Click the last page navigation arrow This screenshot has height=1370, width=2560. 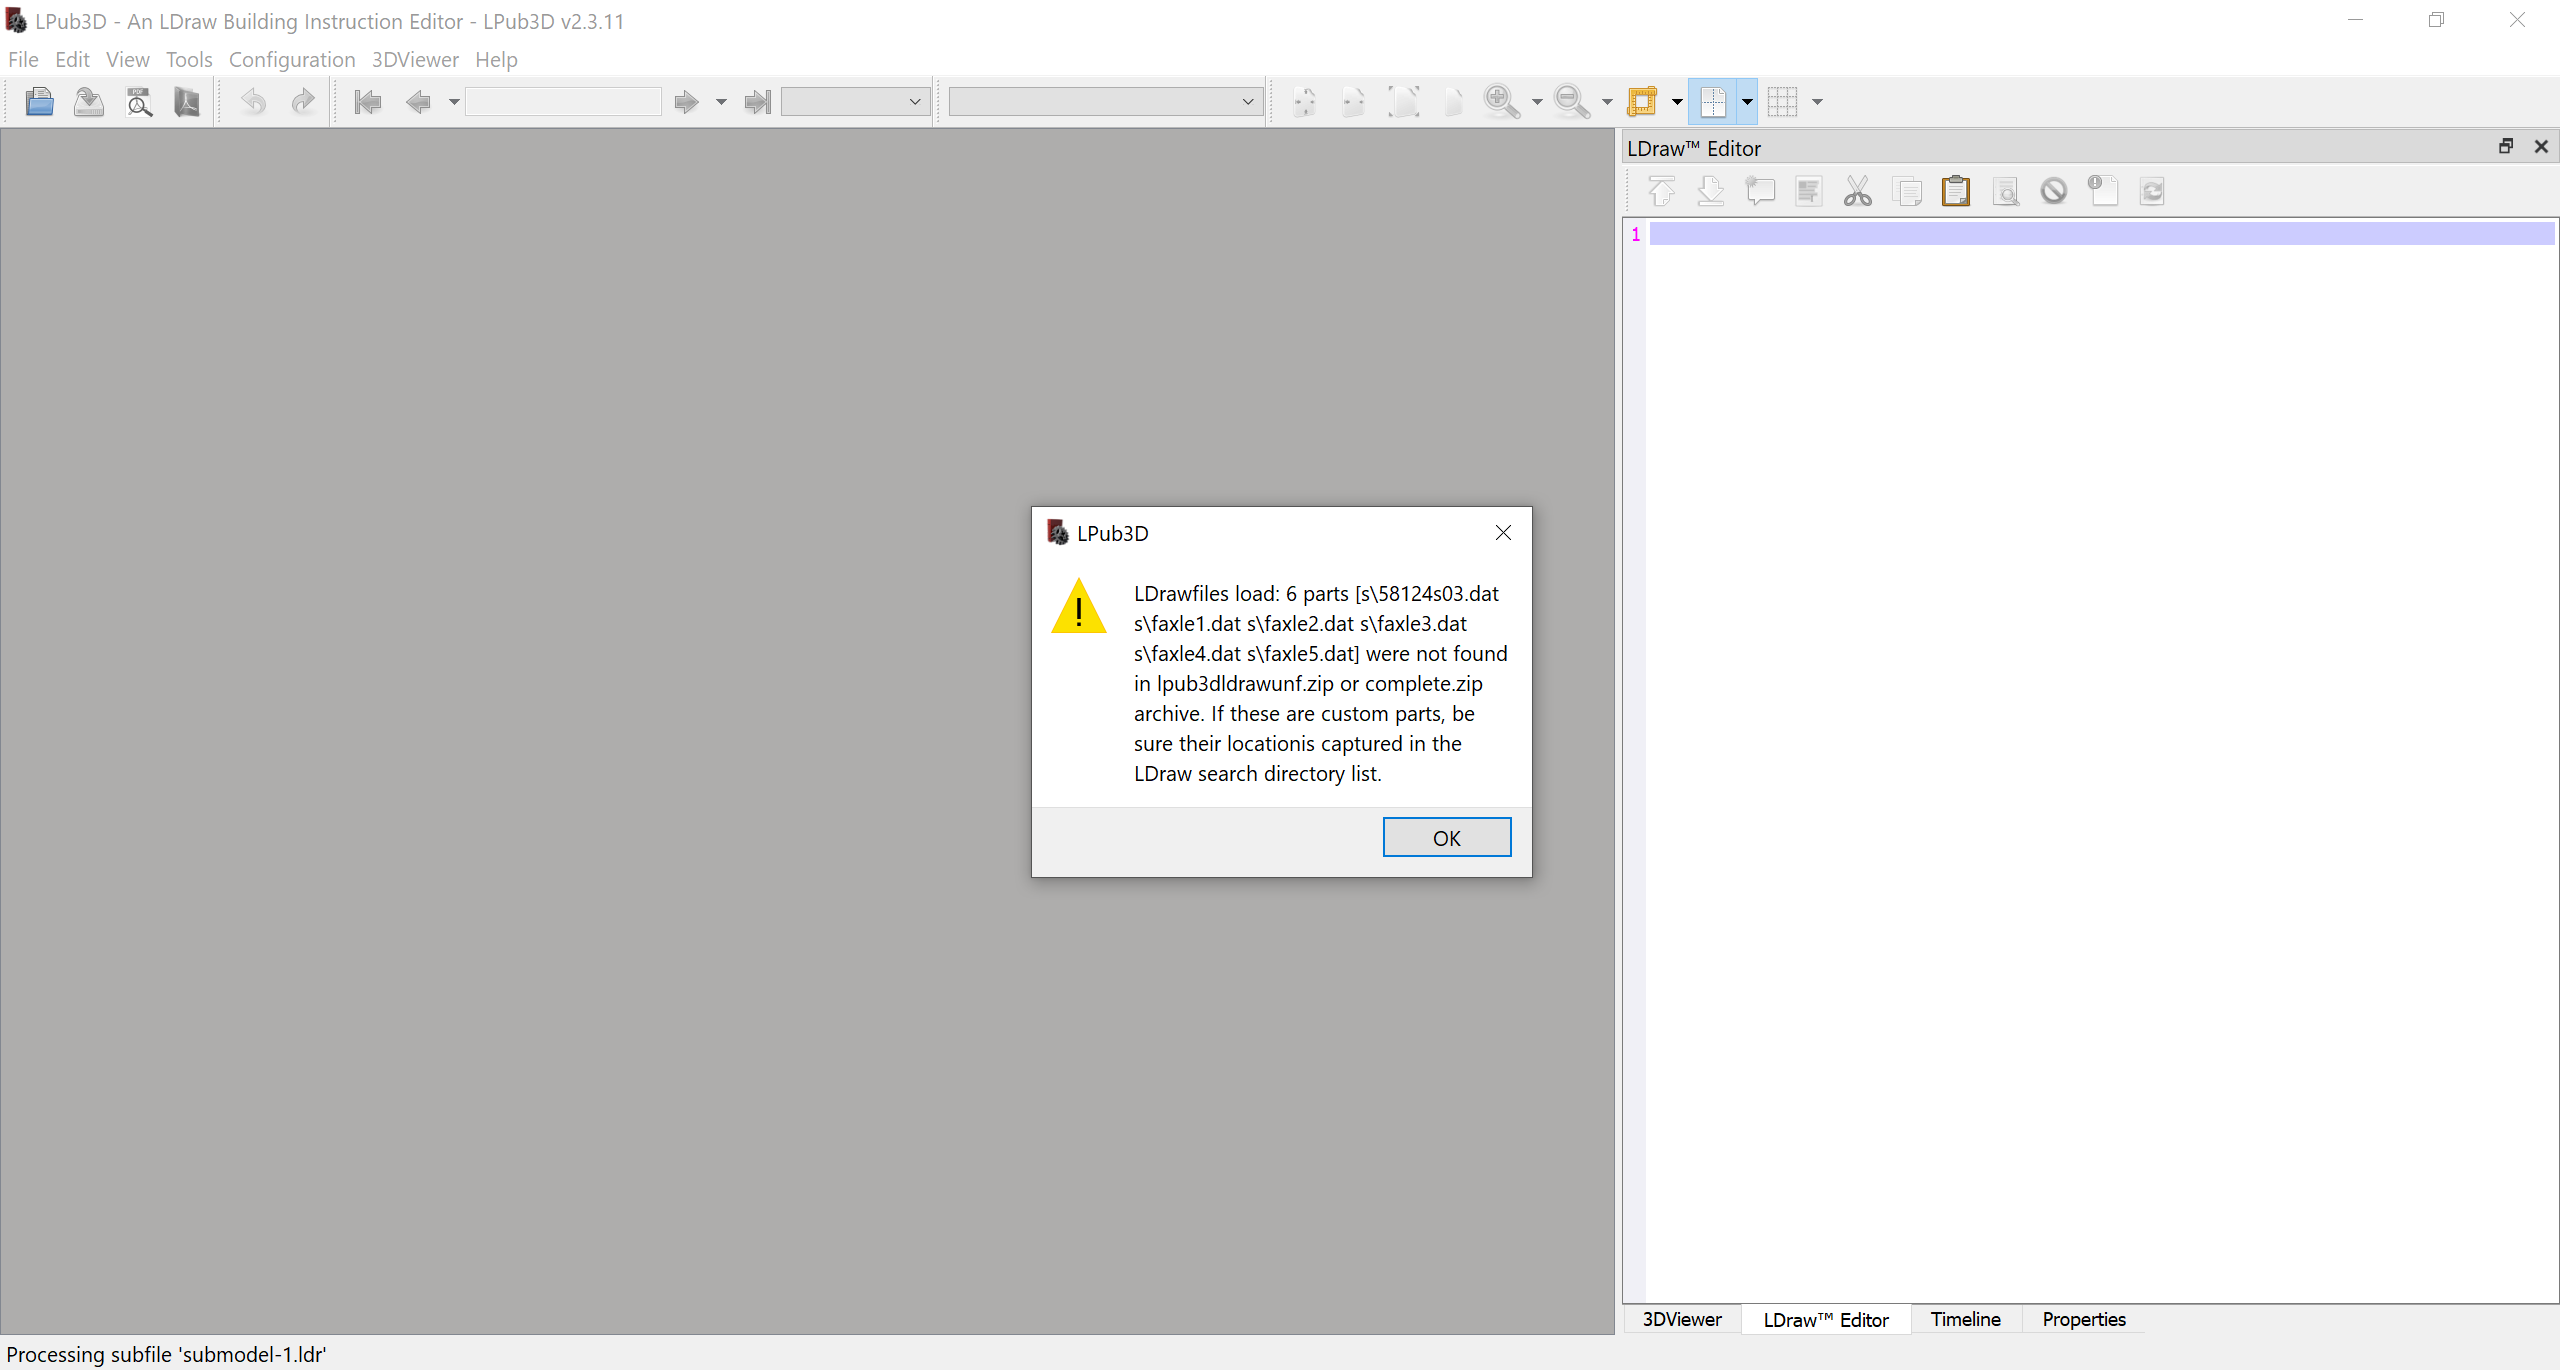point(757,101)
